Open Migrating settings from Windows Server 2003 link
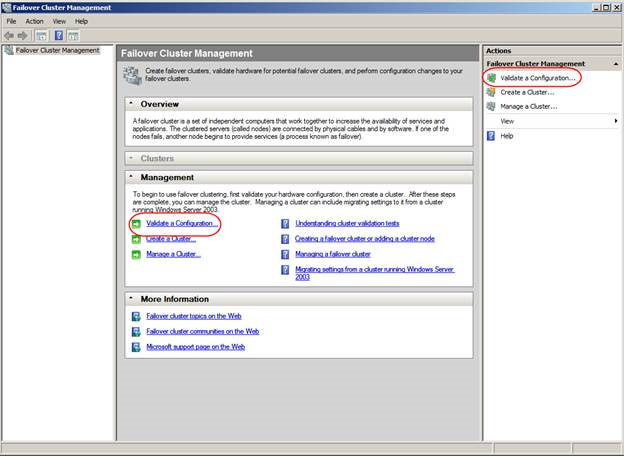The image size is (624, 456). [374, 273]
